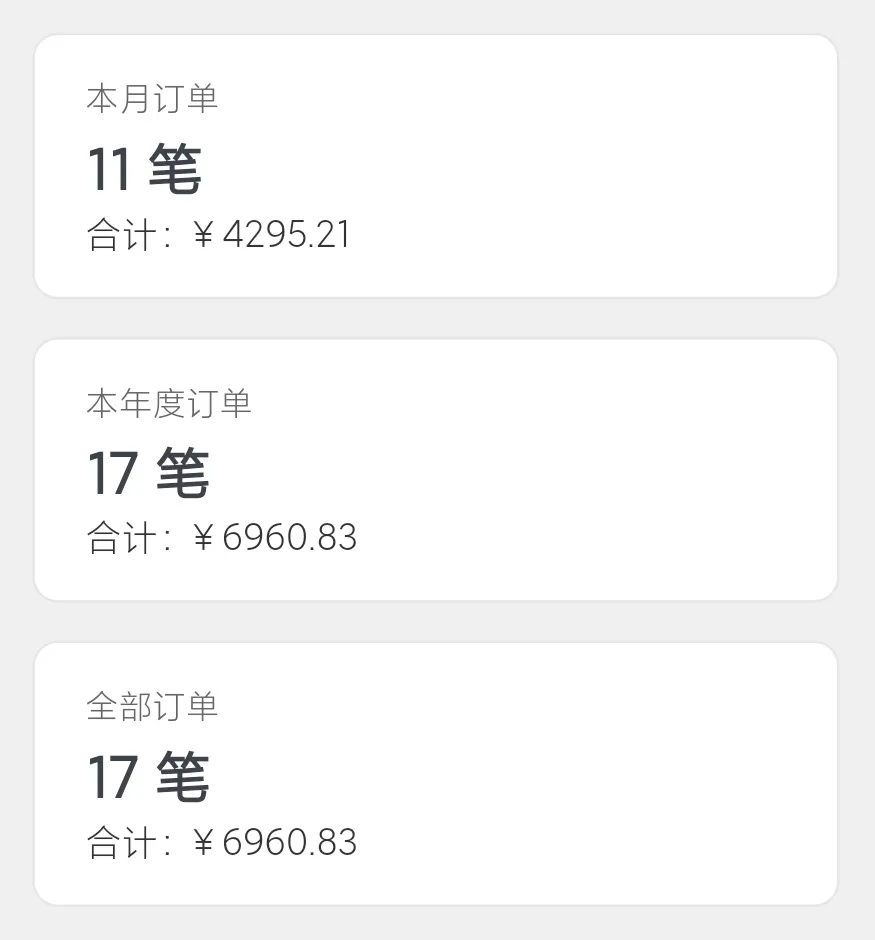Select 6960.83 amount under 本年度订单
Screen dimensions: 875x940
pos(289,538)
